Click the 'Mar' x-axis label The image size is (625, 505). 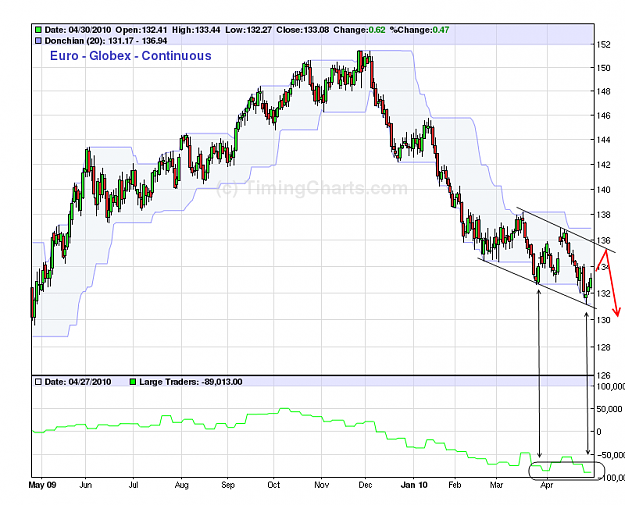coord(496,485)
